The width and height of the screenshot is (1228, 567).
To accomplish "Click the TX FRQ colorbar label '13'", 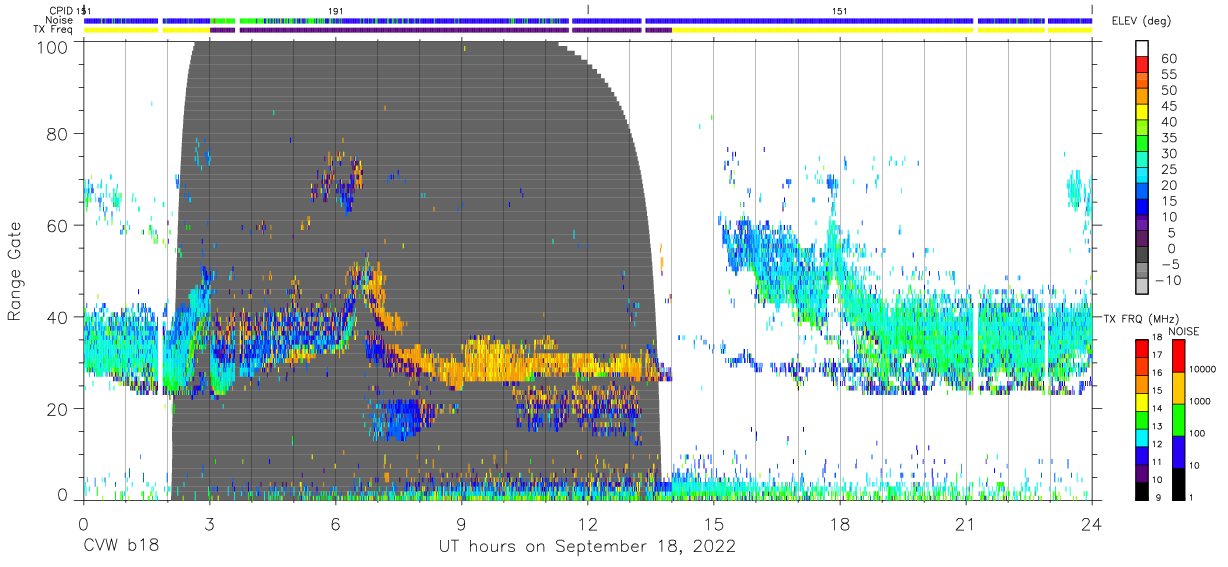I will [1155, 427].
